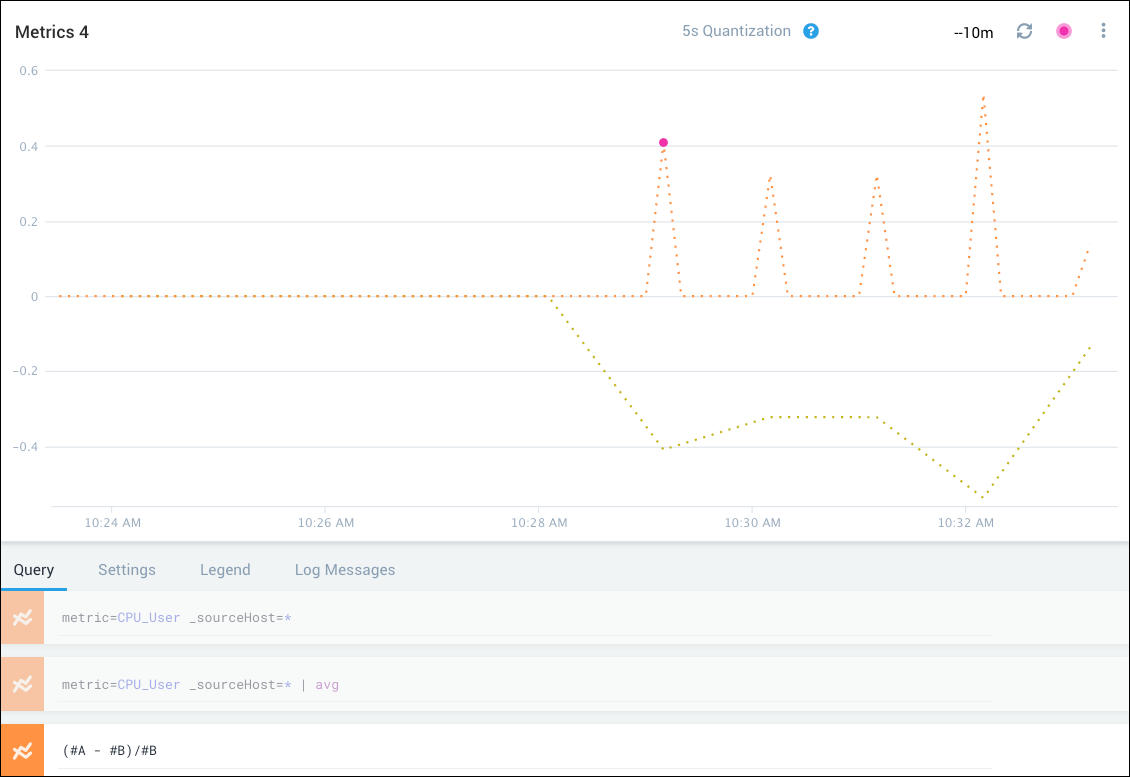Click the icon for (#A - #B)/#B row

(x=22, y=750)
